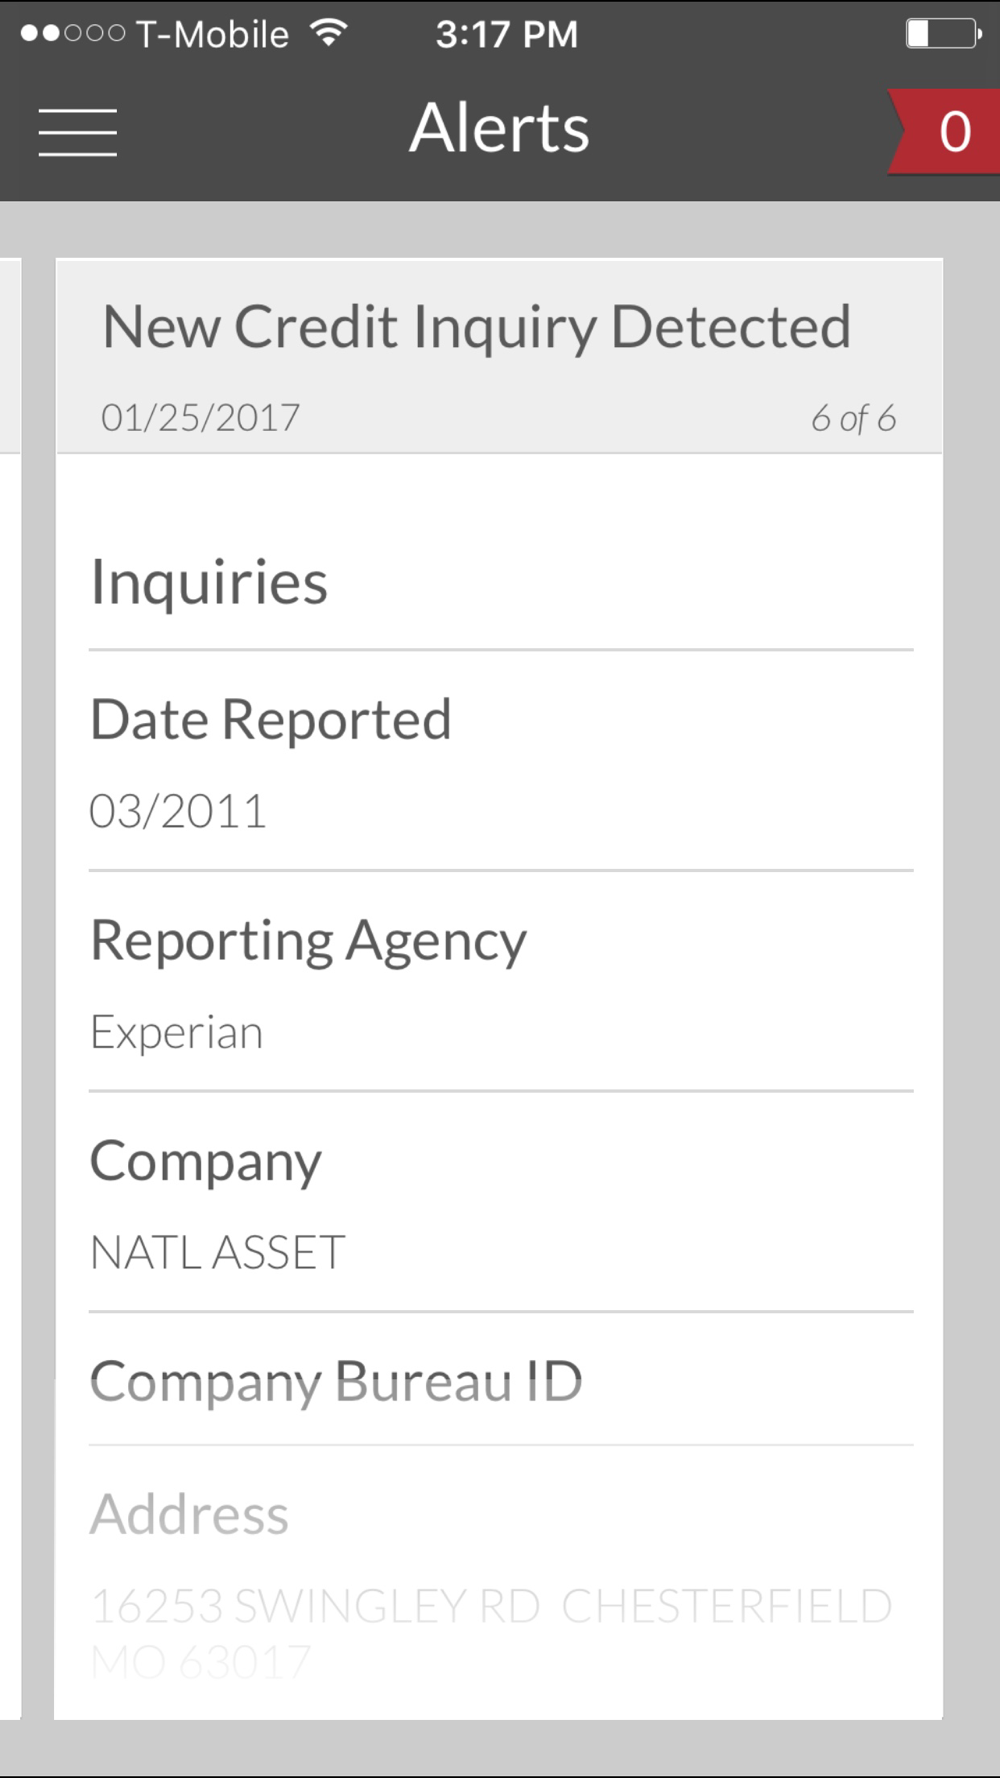Select the New Credit Inquiry Detected header
Screen dimensions: 1000x1778
[x=477, y=327]
